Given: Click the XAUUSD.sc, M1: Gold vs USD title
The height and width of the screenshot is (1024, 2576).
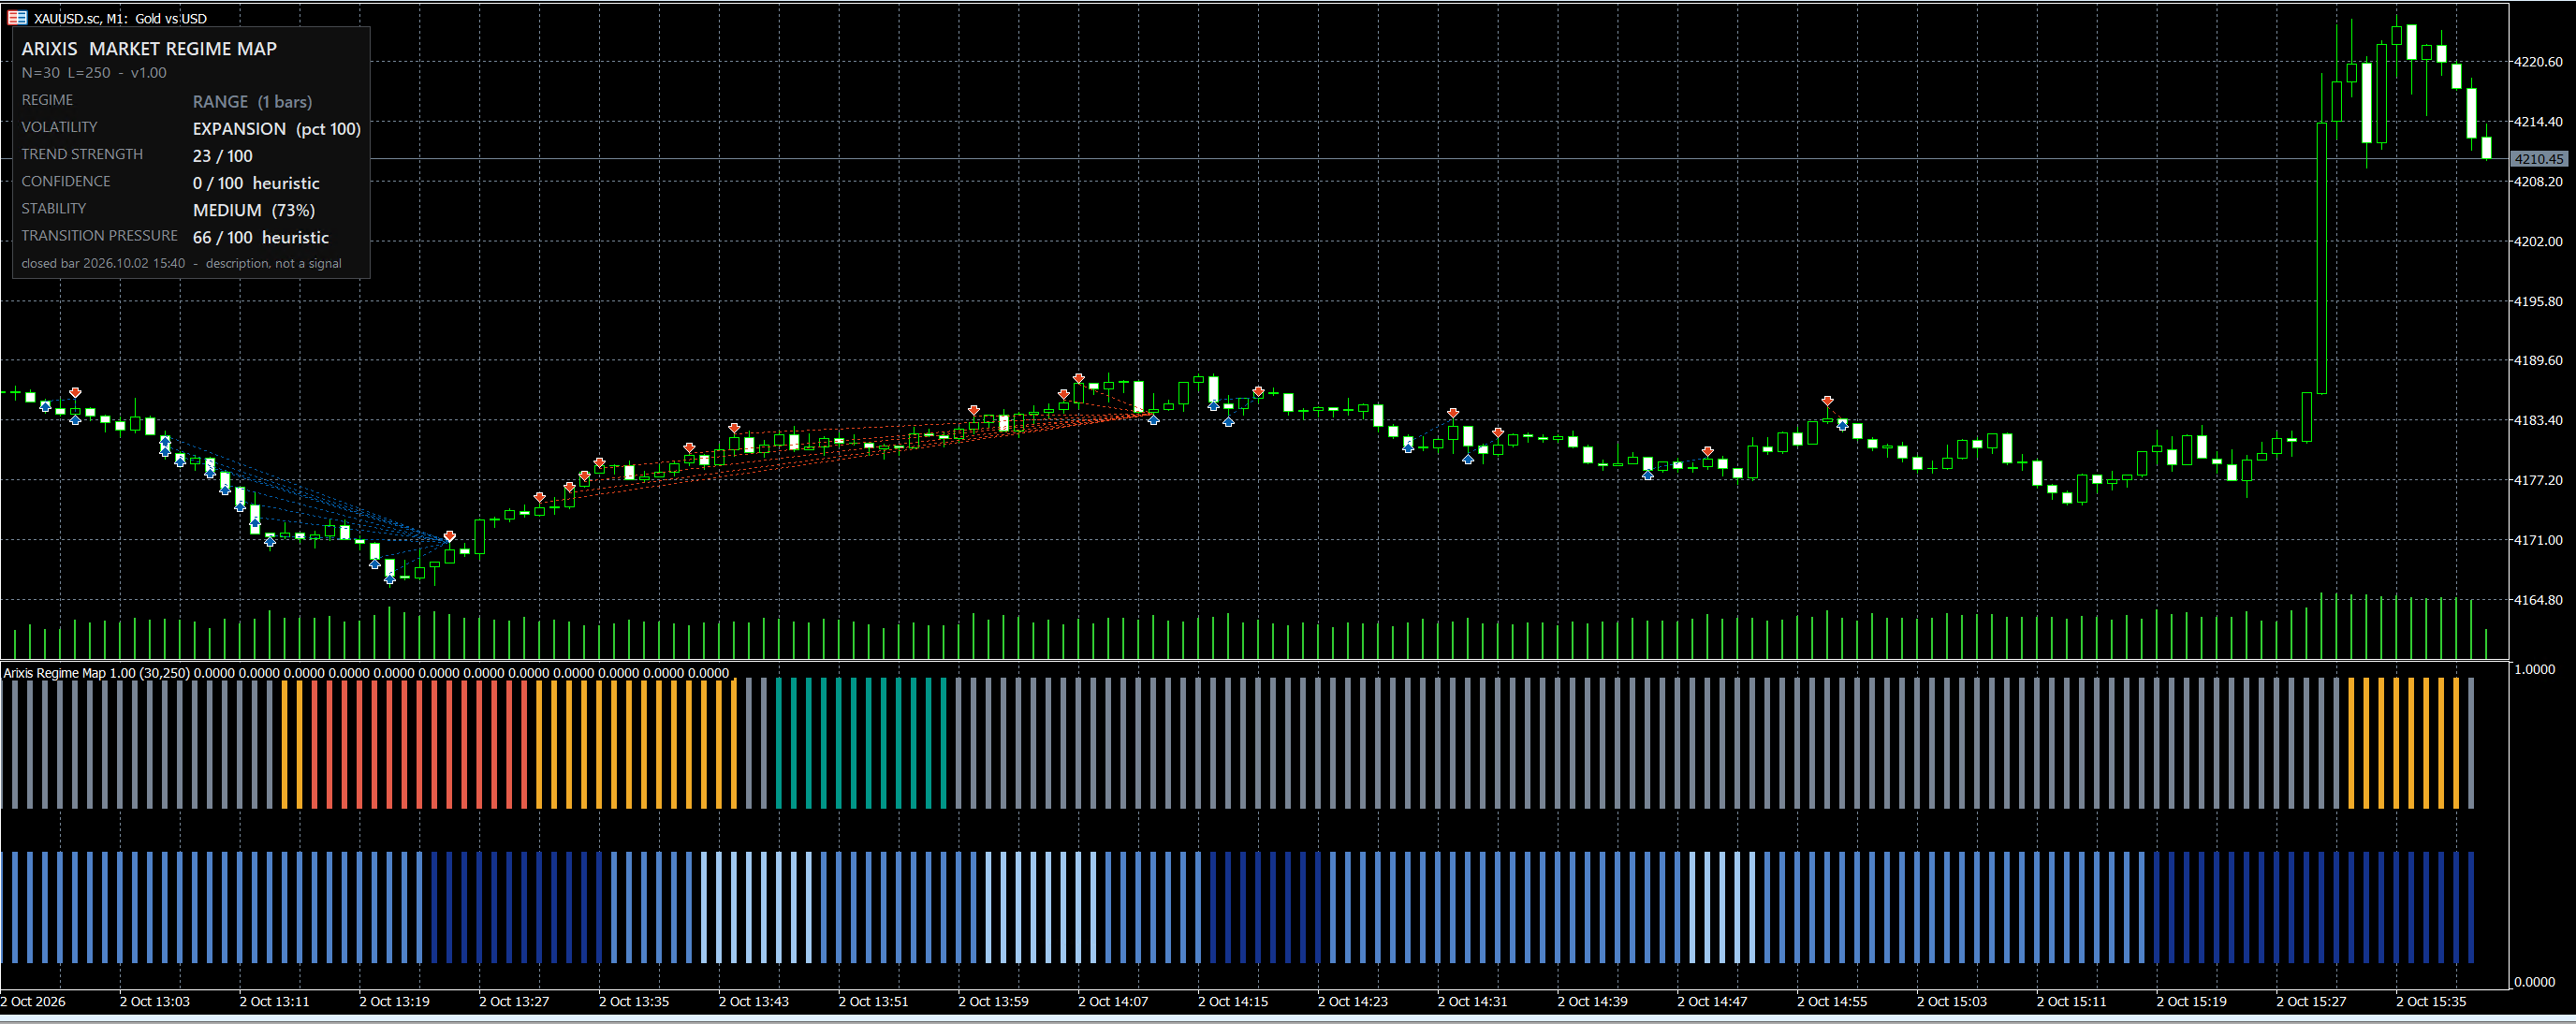Looking at the screenshot, I should point(120,18).
